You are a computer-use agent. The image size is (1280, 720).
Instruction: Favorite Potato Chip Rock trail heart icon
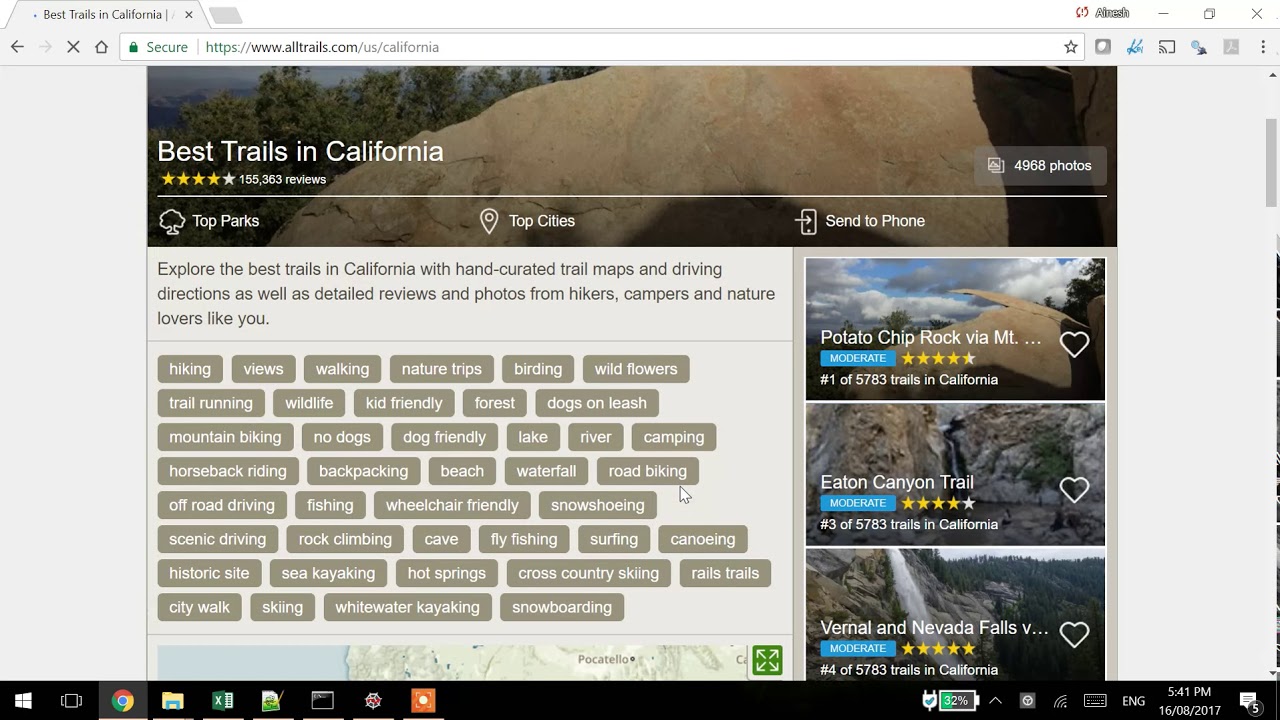click(x=1074, y=344)
